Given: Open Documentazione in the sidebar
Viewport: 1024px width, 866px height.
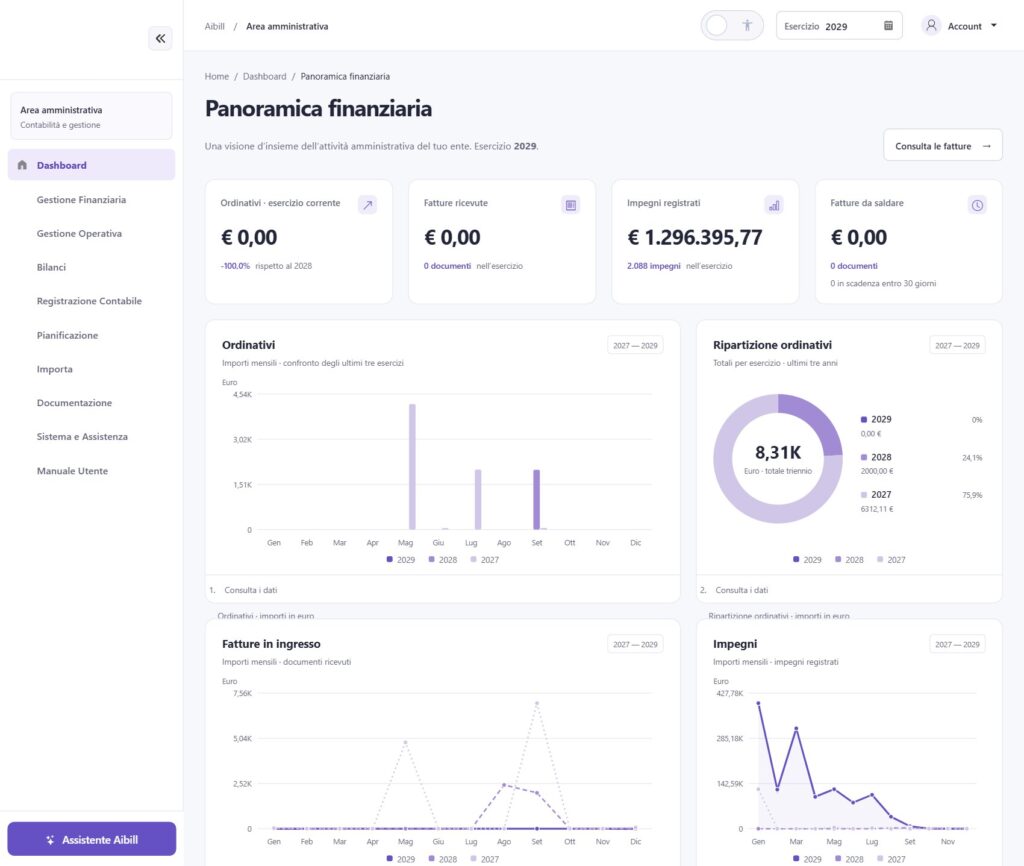Looking at the screenshot, I should point(74,403).
